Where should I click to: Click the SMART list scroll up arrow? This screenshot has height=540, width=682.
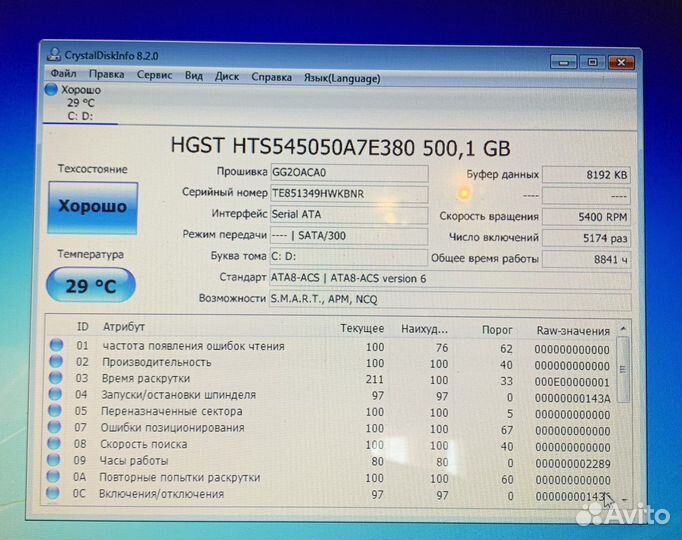click(623, 329)
